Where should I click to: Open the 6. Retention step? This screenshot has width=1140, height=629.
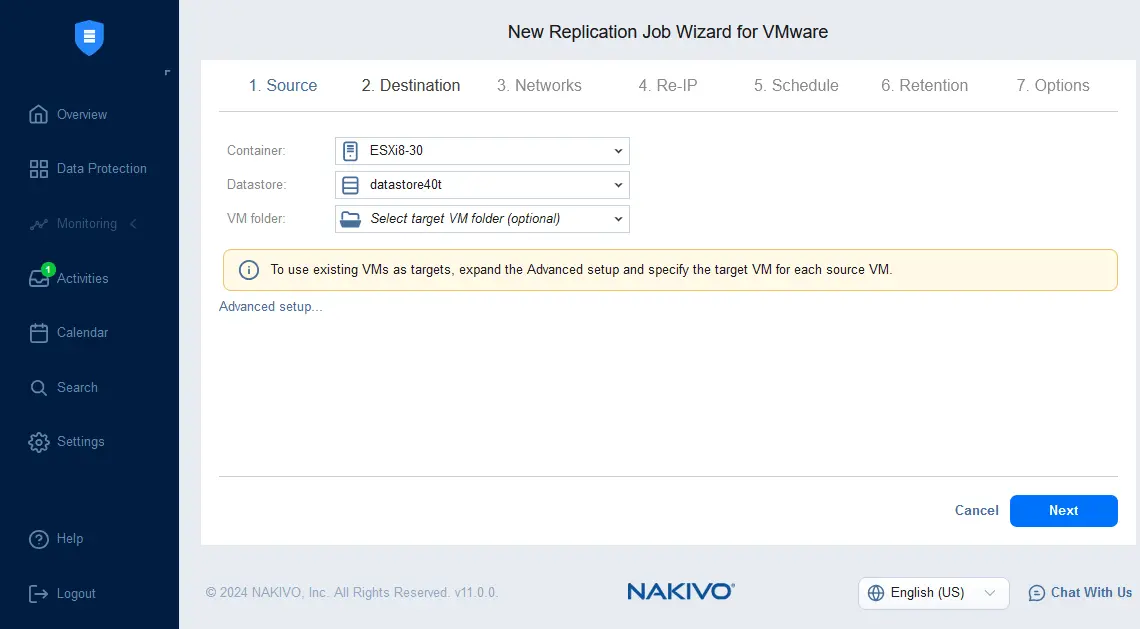pyautogui.click(x=925, y=86)
